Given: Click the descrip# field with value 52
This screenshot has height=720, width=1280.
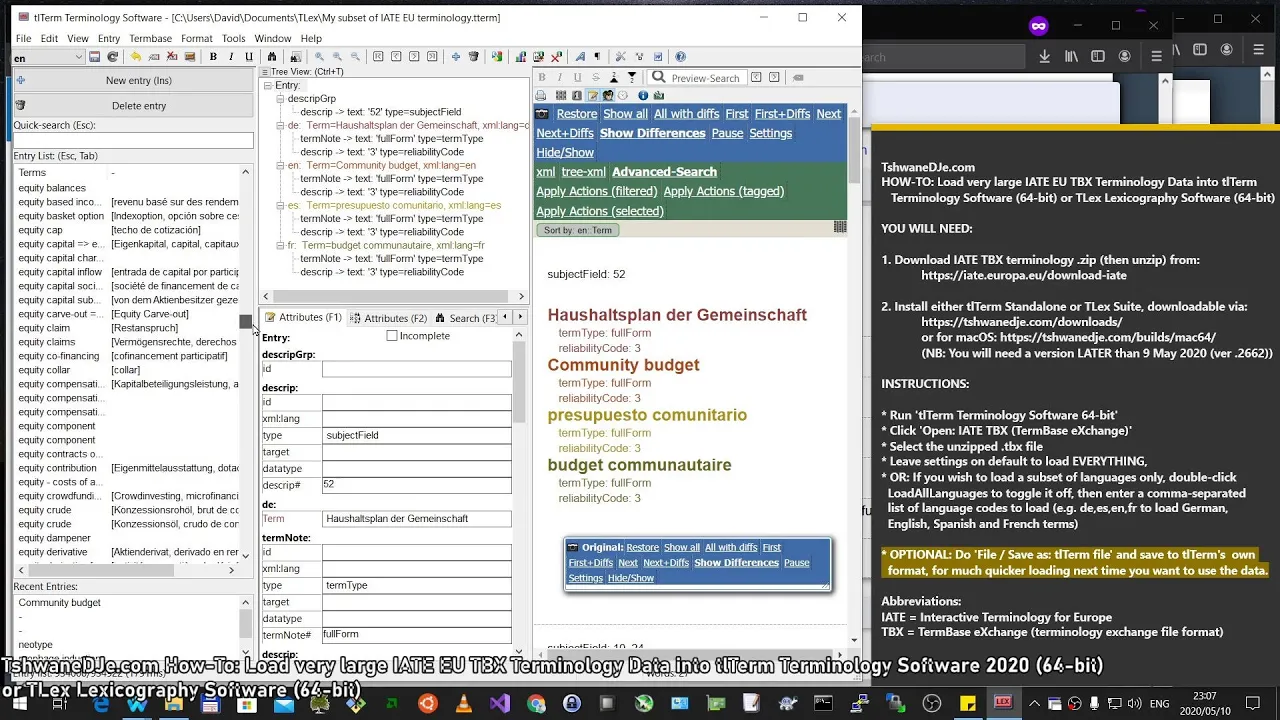Looking at the screenshot, I should (x=416, y=485).
